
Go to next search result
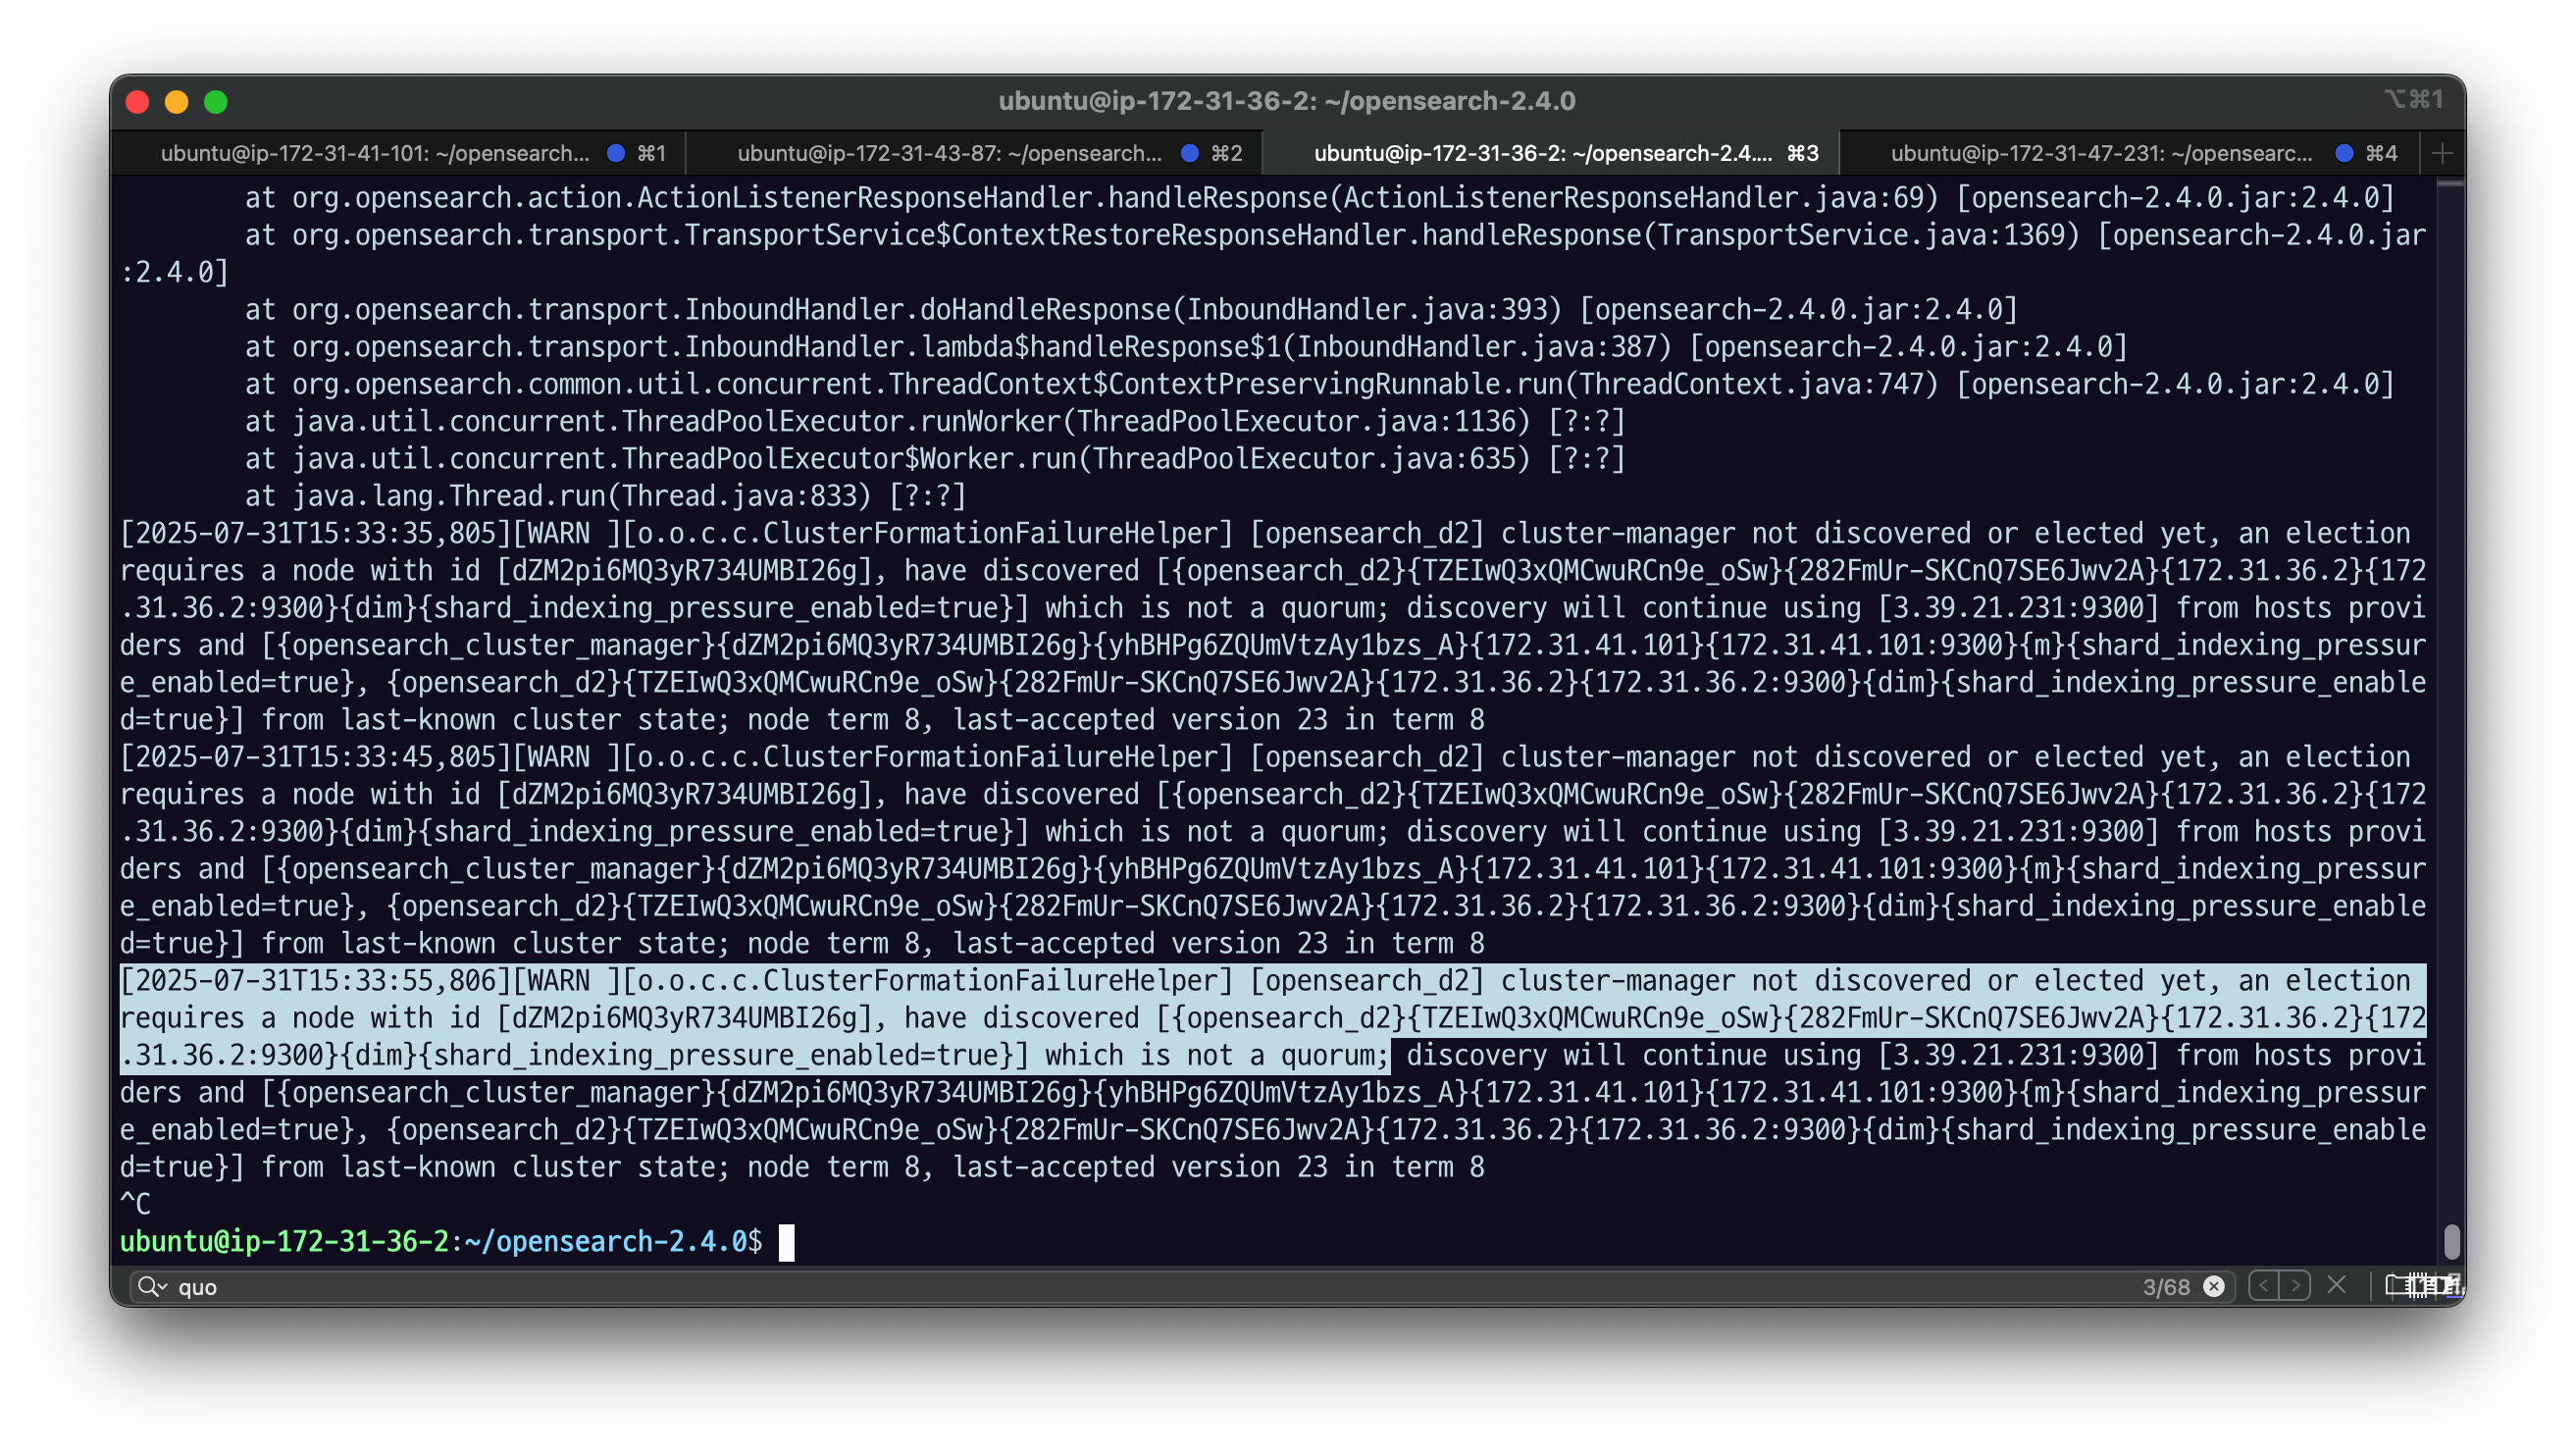pyautogui.click(x=2295, y=1285)
